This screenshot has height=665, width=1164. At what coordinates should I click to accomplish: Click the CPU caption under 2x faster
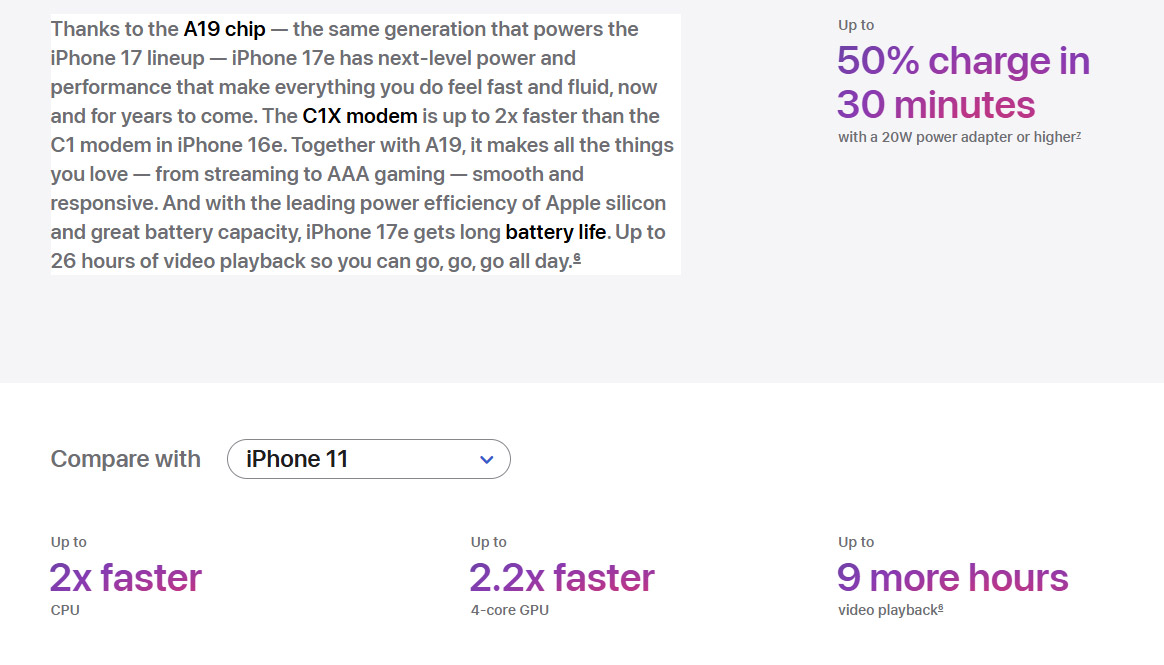65,608
